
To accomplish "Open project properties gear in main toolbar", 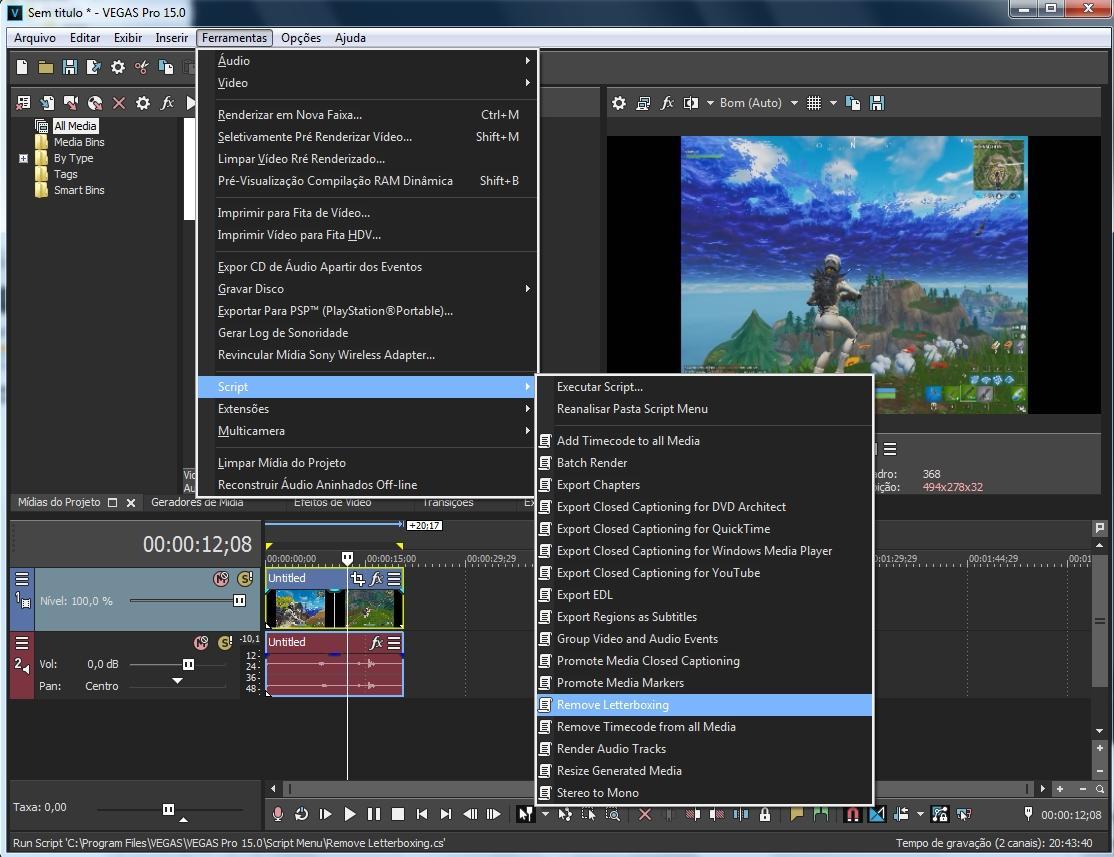I will pyautogui.click(x=118, y=67).
